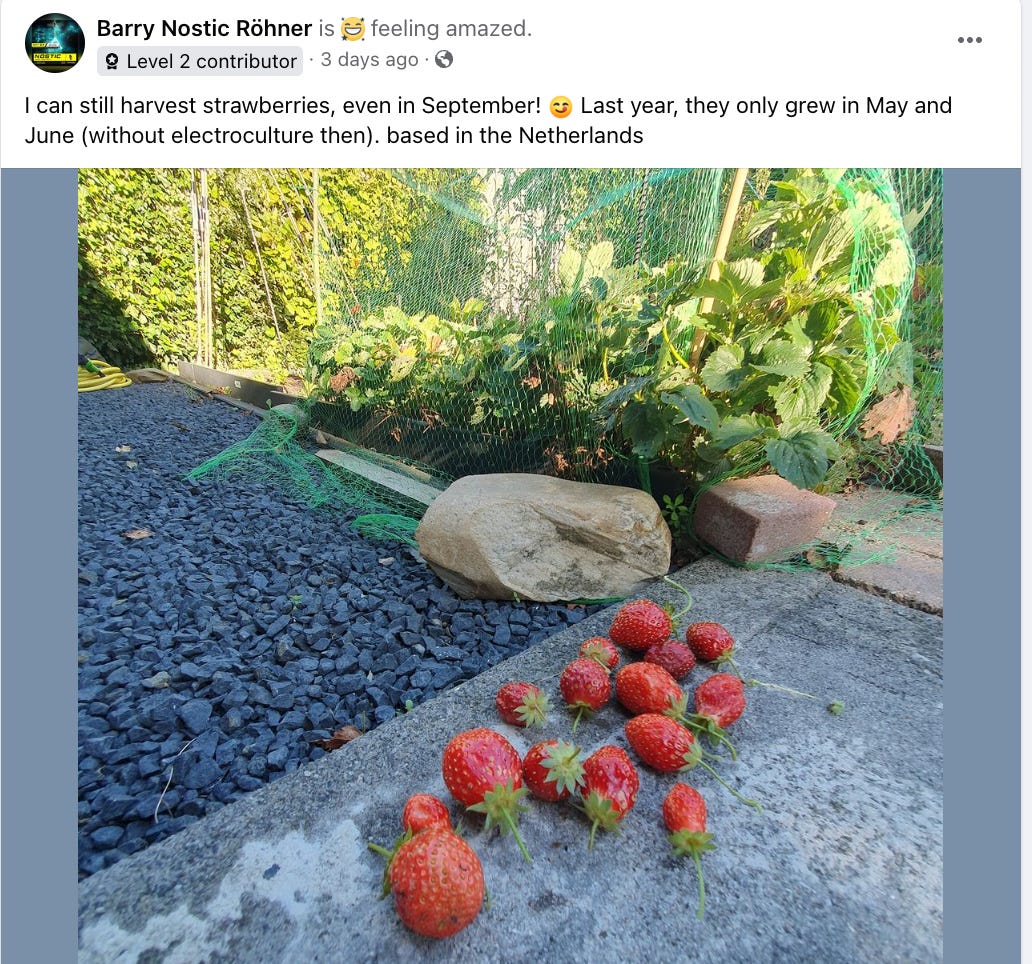
Task: Open the strawberry garden photo full view
Action: pos(510,566)
